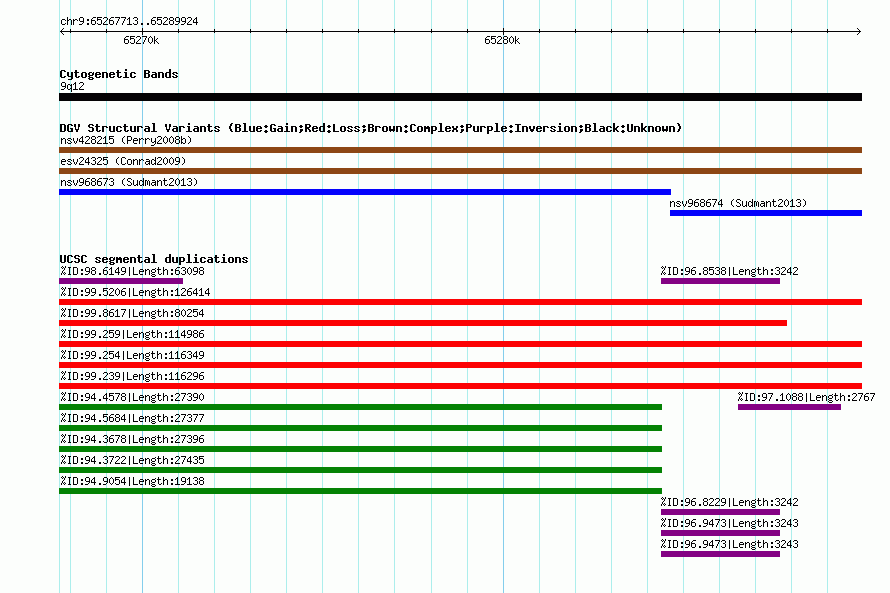Select the purple bar under %ID:97.1088|Length:2767

pos(790,407)
